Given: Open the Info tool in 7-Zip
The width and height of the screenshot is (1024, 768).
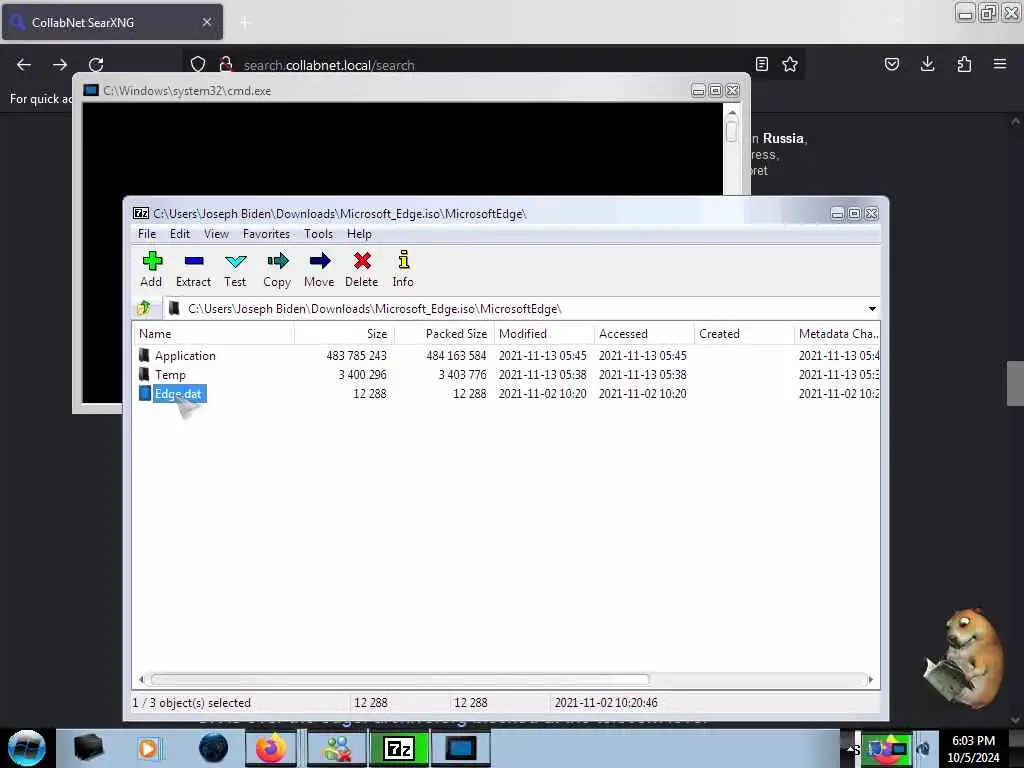Looking at the screenshot, I should point(403,269).
